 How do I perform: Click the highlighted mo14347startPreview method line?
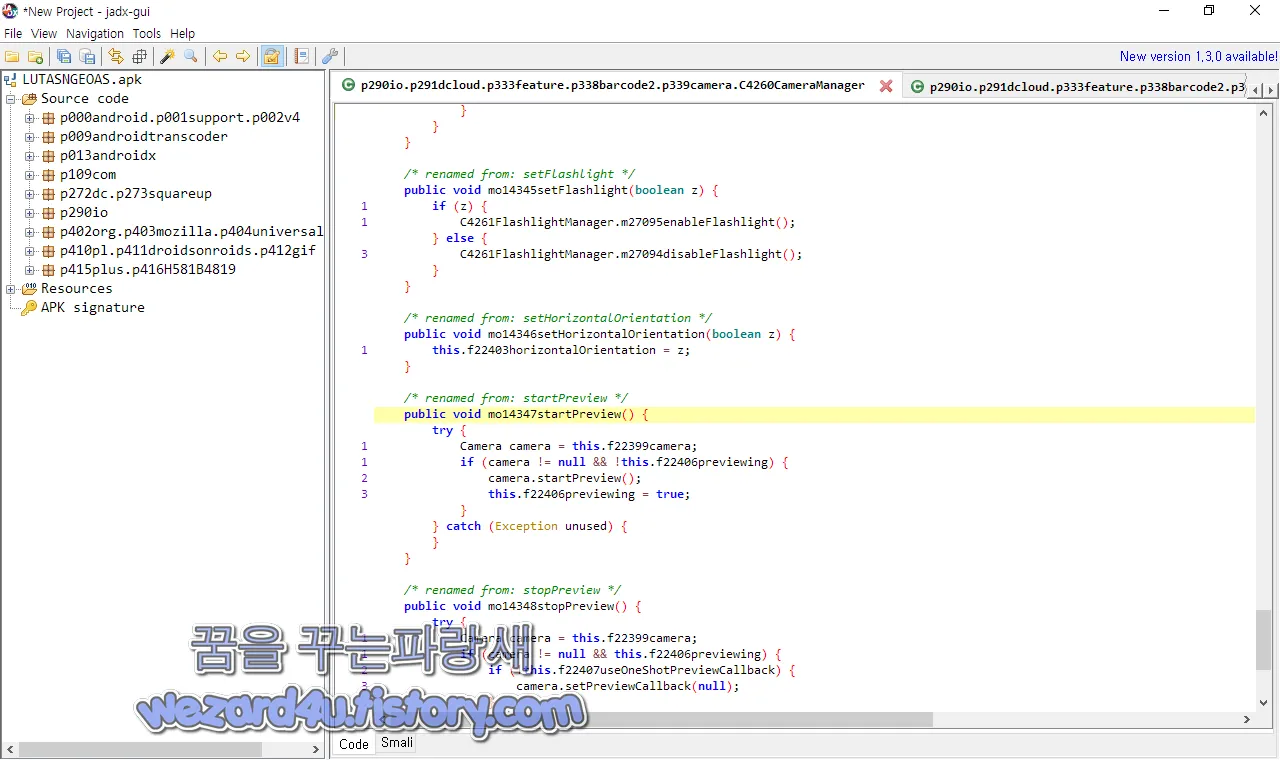coord(814,414)
